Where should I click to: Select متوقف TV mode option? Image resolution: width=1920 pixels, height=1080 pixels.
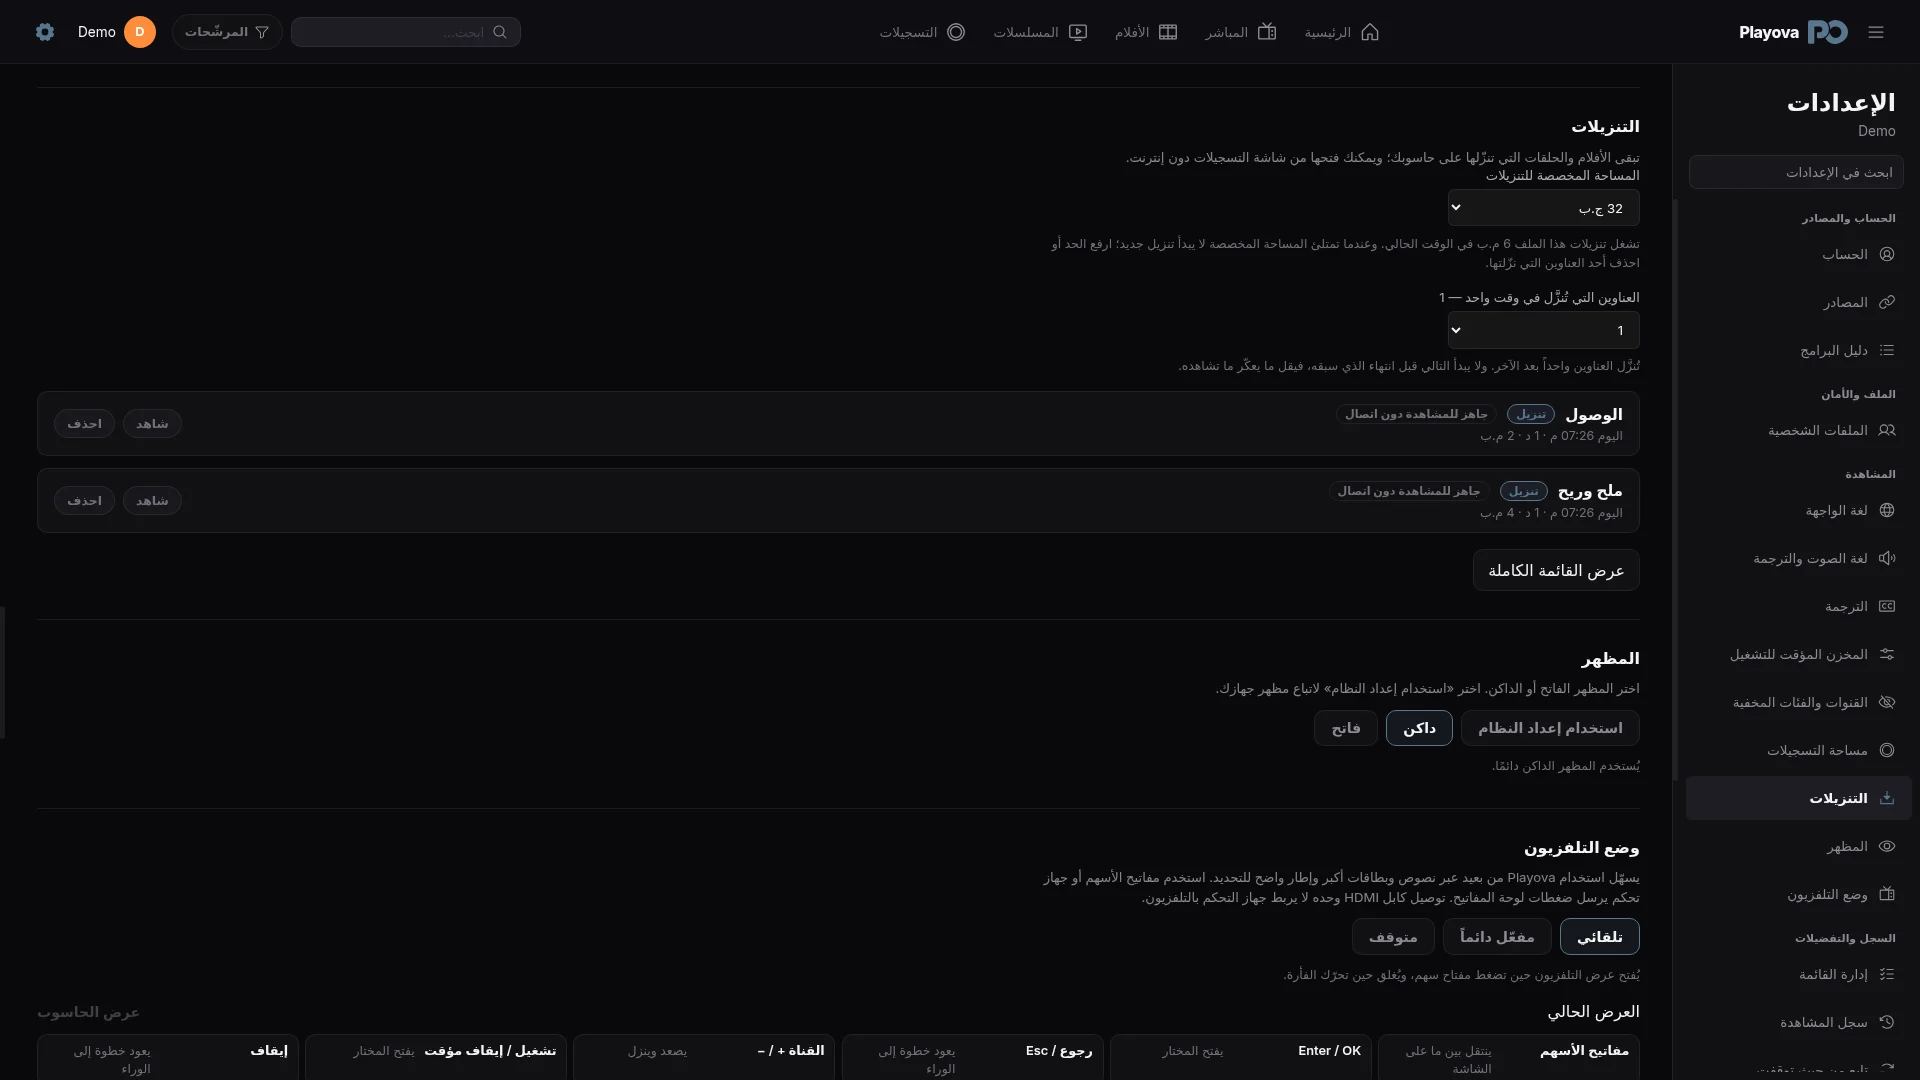[1393, 937]
